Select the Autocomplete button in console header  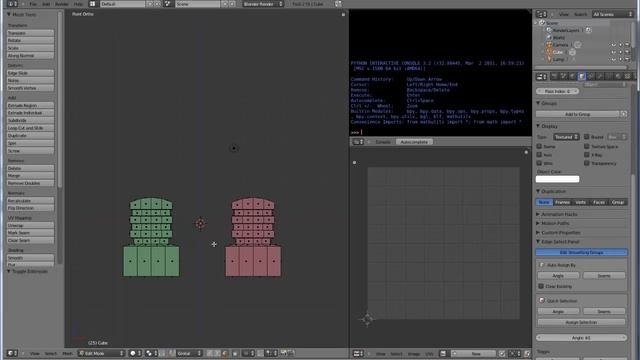(x=414, y=142)
